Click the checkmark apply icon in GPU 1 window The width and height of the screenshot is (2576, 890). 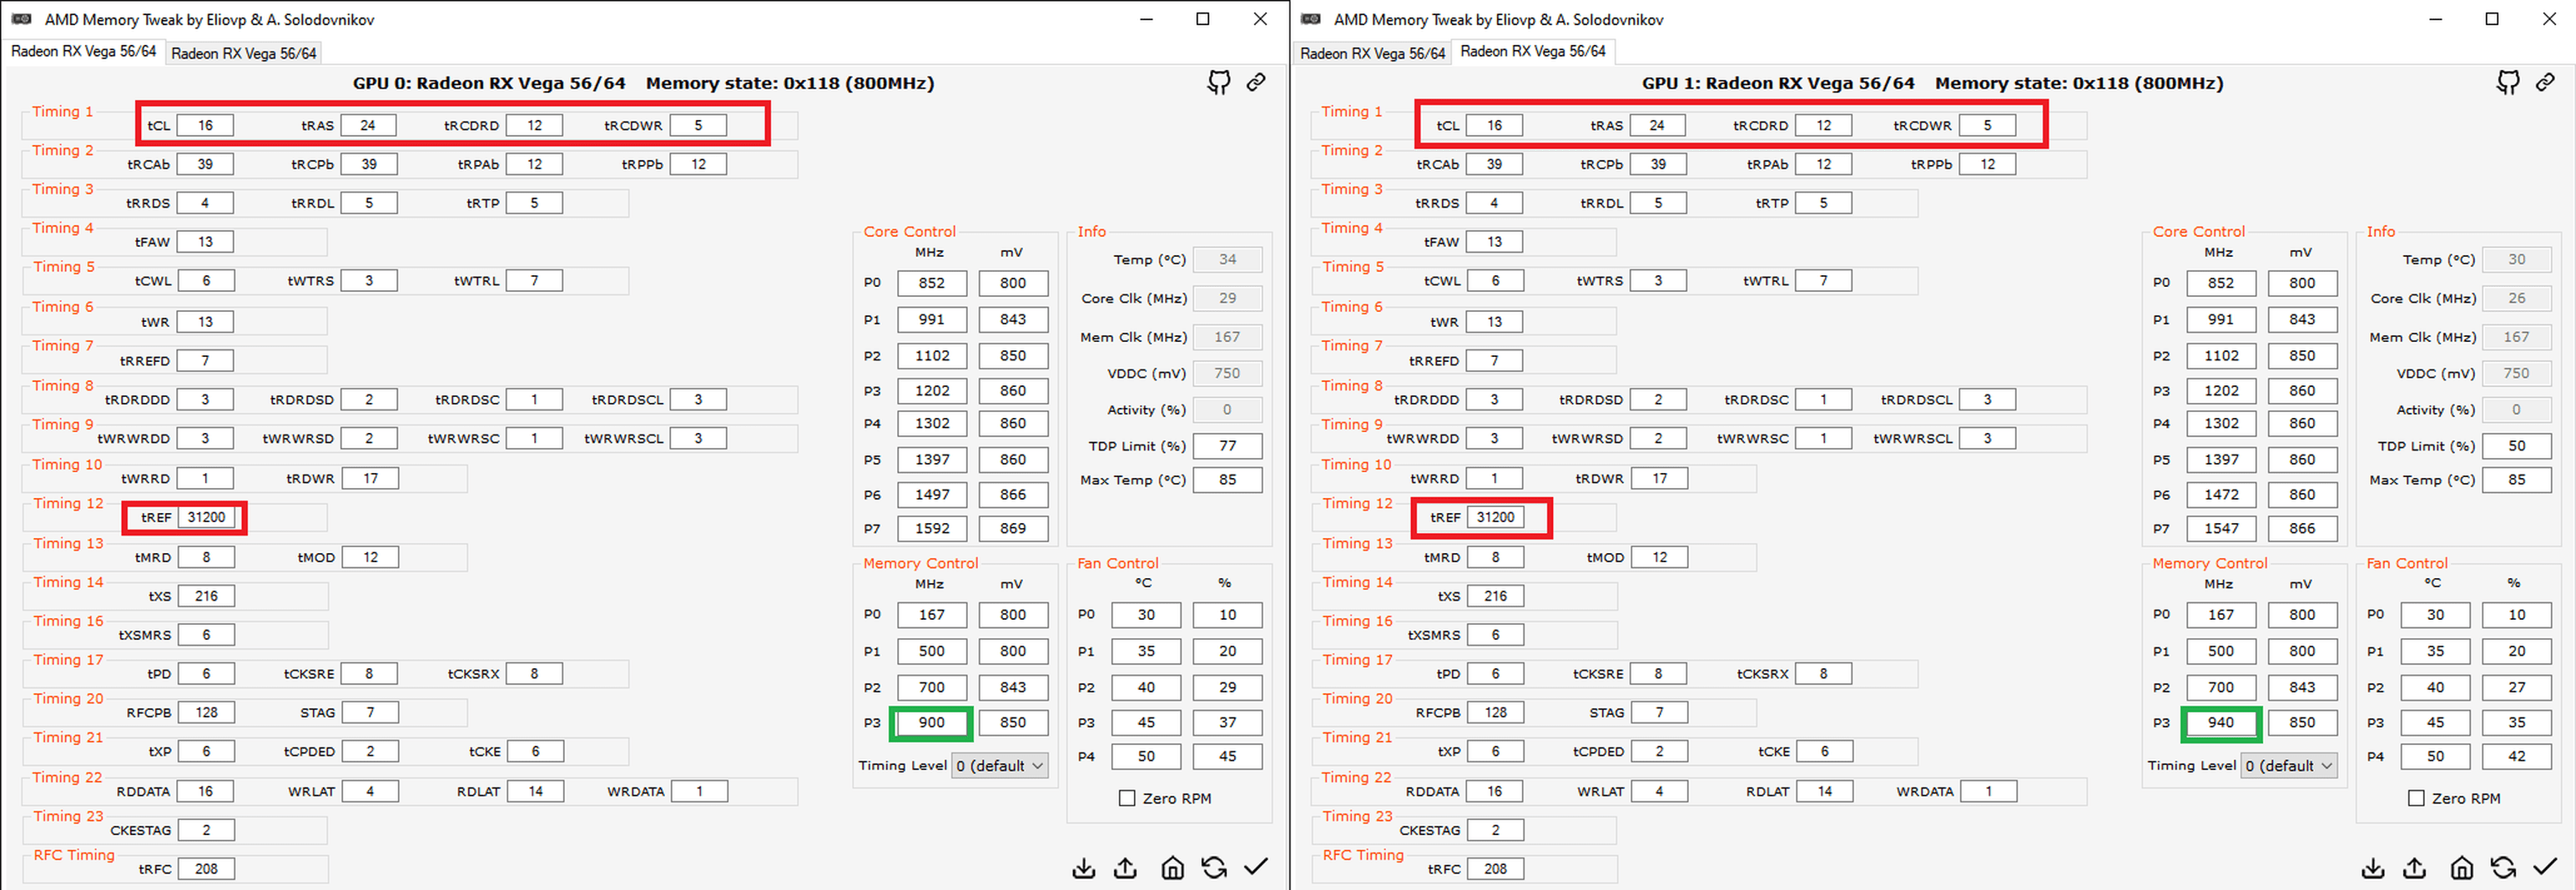2545,866
